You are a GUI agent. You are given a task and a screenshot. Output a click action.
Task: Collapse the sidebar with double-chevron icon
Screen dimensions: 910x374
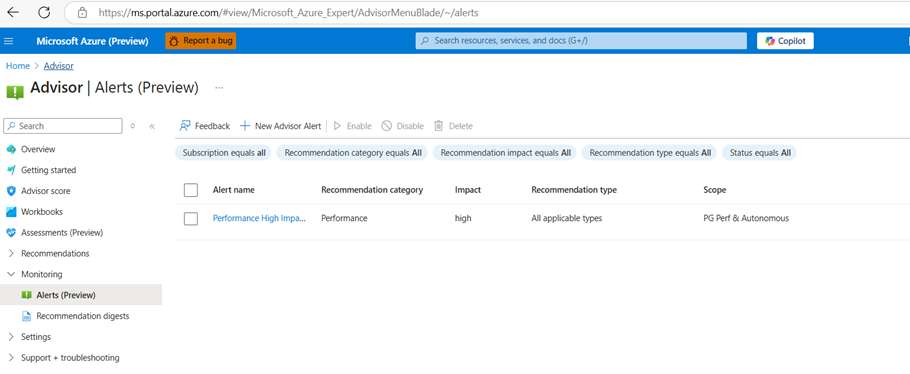click(x=152, y=126)
